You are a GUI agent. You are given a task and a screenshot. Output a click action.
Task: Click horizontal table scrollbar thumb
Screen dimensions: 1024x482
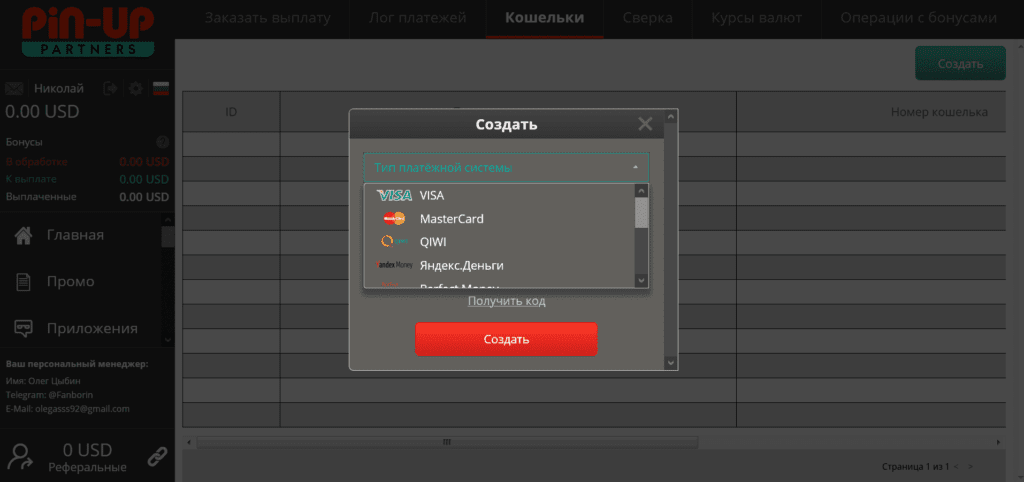[447, 442]
